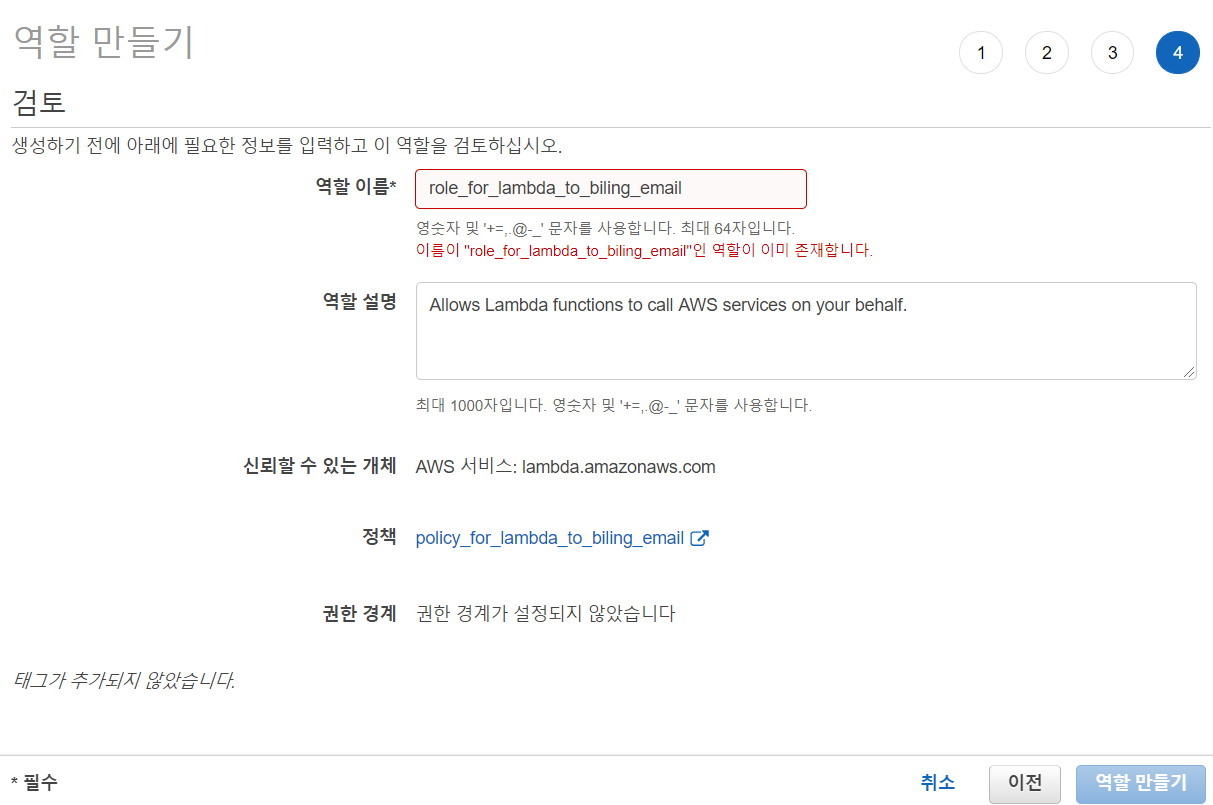The image size is (1213, 805).
Task: Click the role name input field
Action: click(x=611, y=188)
